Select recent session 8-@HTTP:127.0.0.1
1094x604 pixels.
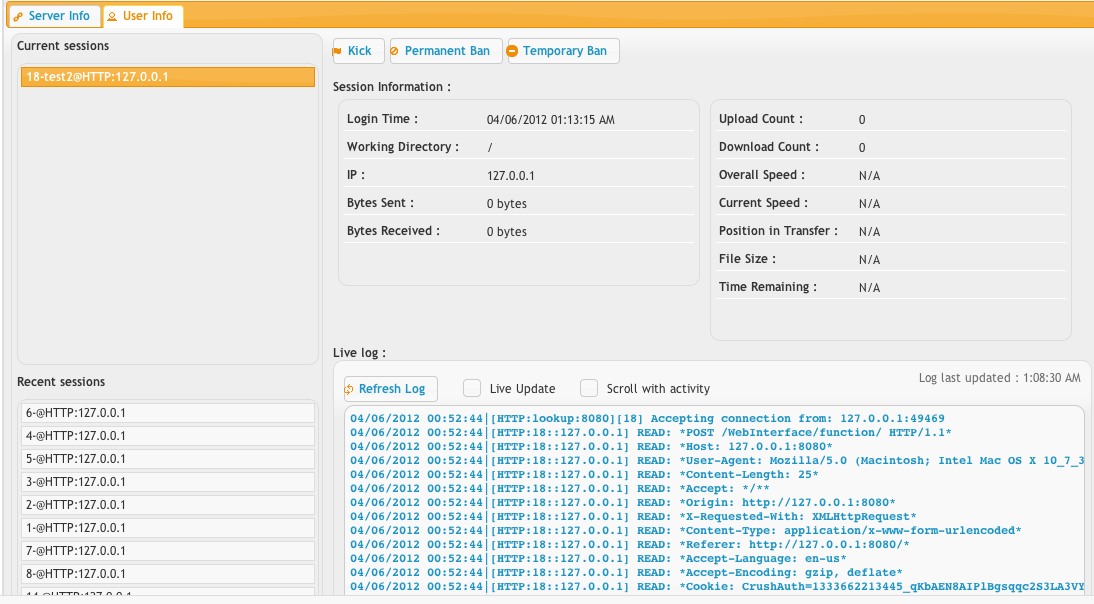pos(167,574)
